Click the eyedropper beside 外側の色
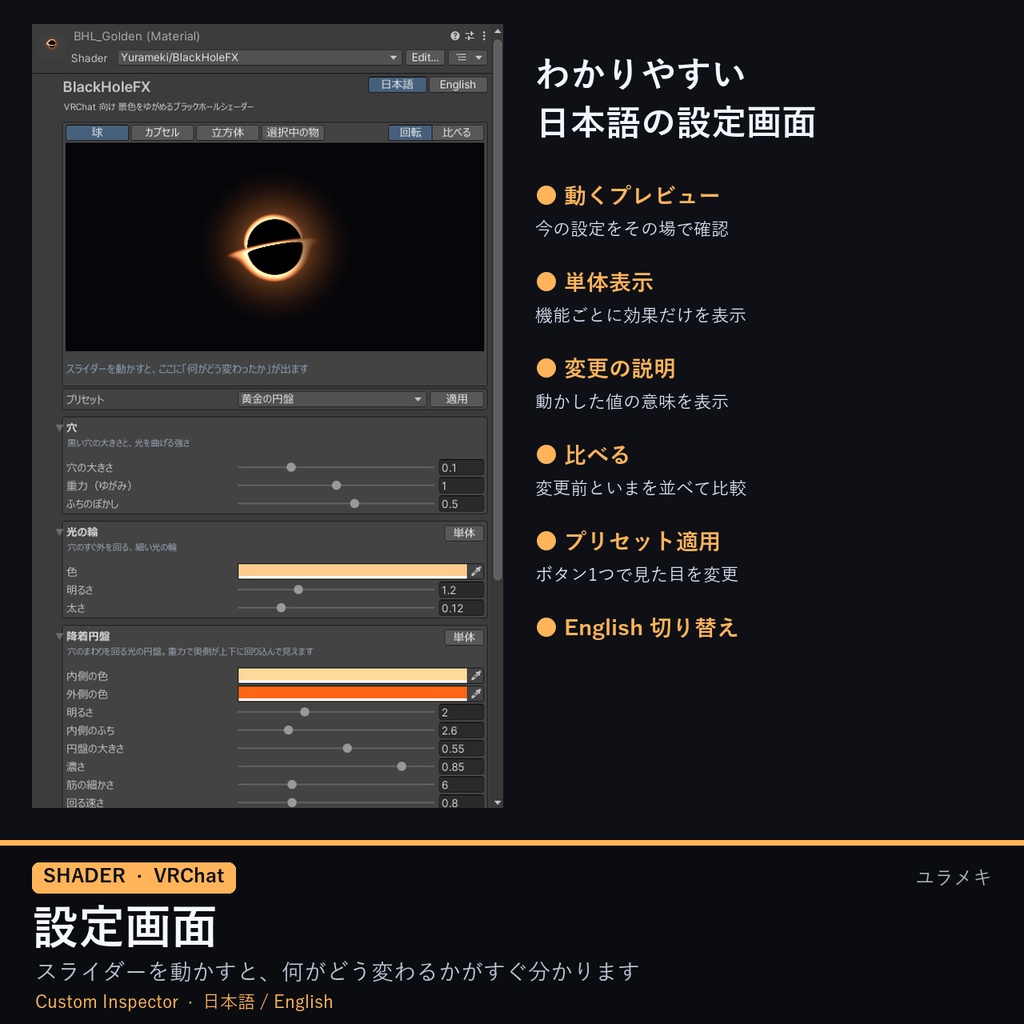Screen dimensions: 1024x1024 [x=476, y=694]
